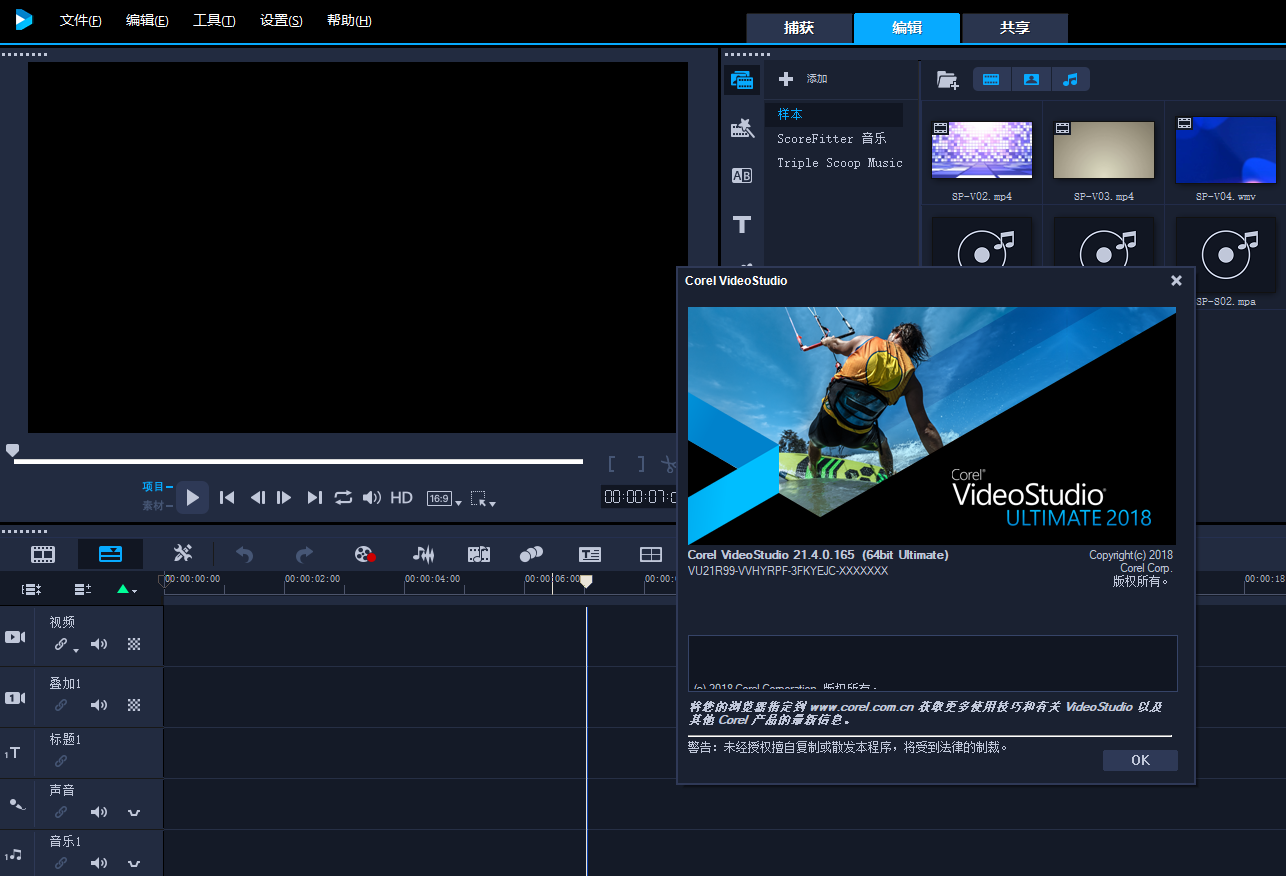Switch to the 捕获 tab

[799, 28]
